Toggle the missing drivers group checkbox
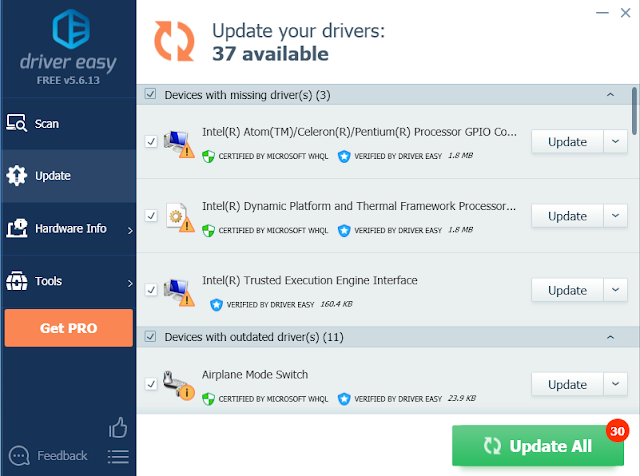Screen dimensions: 640x476 (x=150, y=94)
